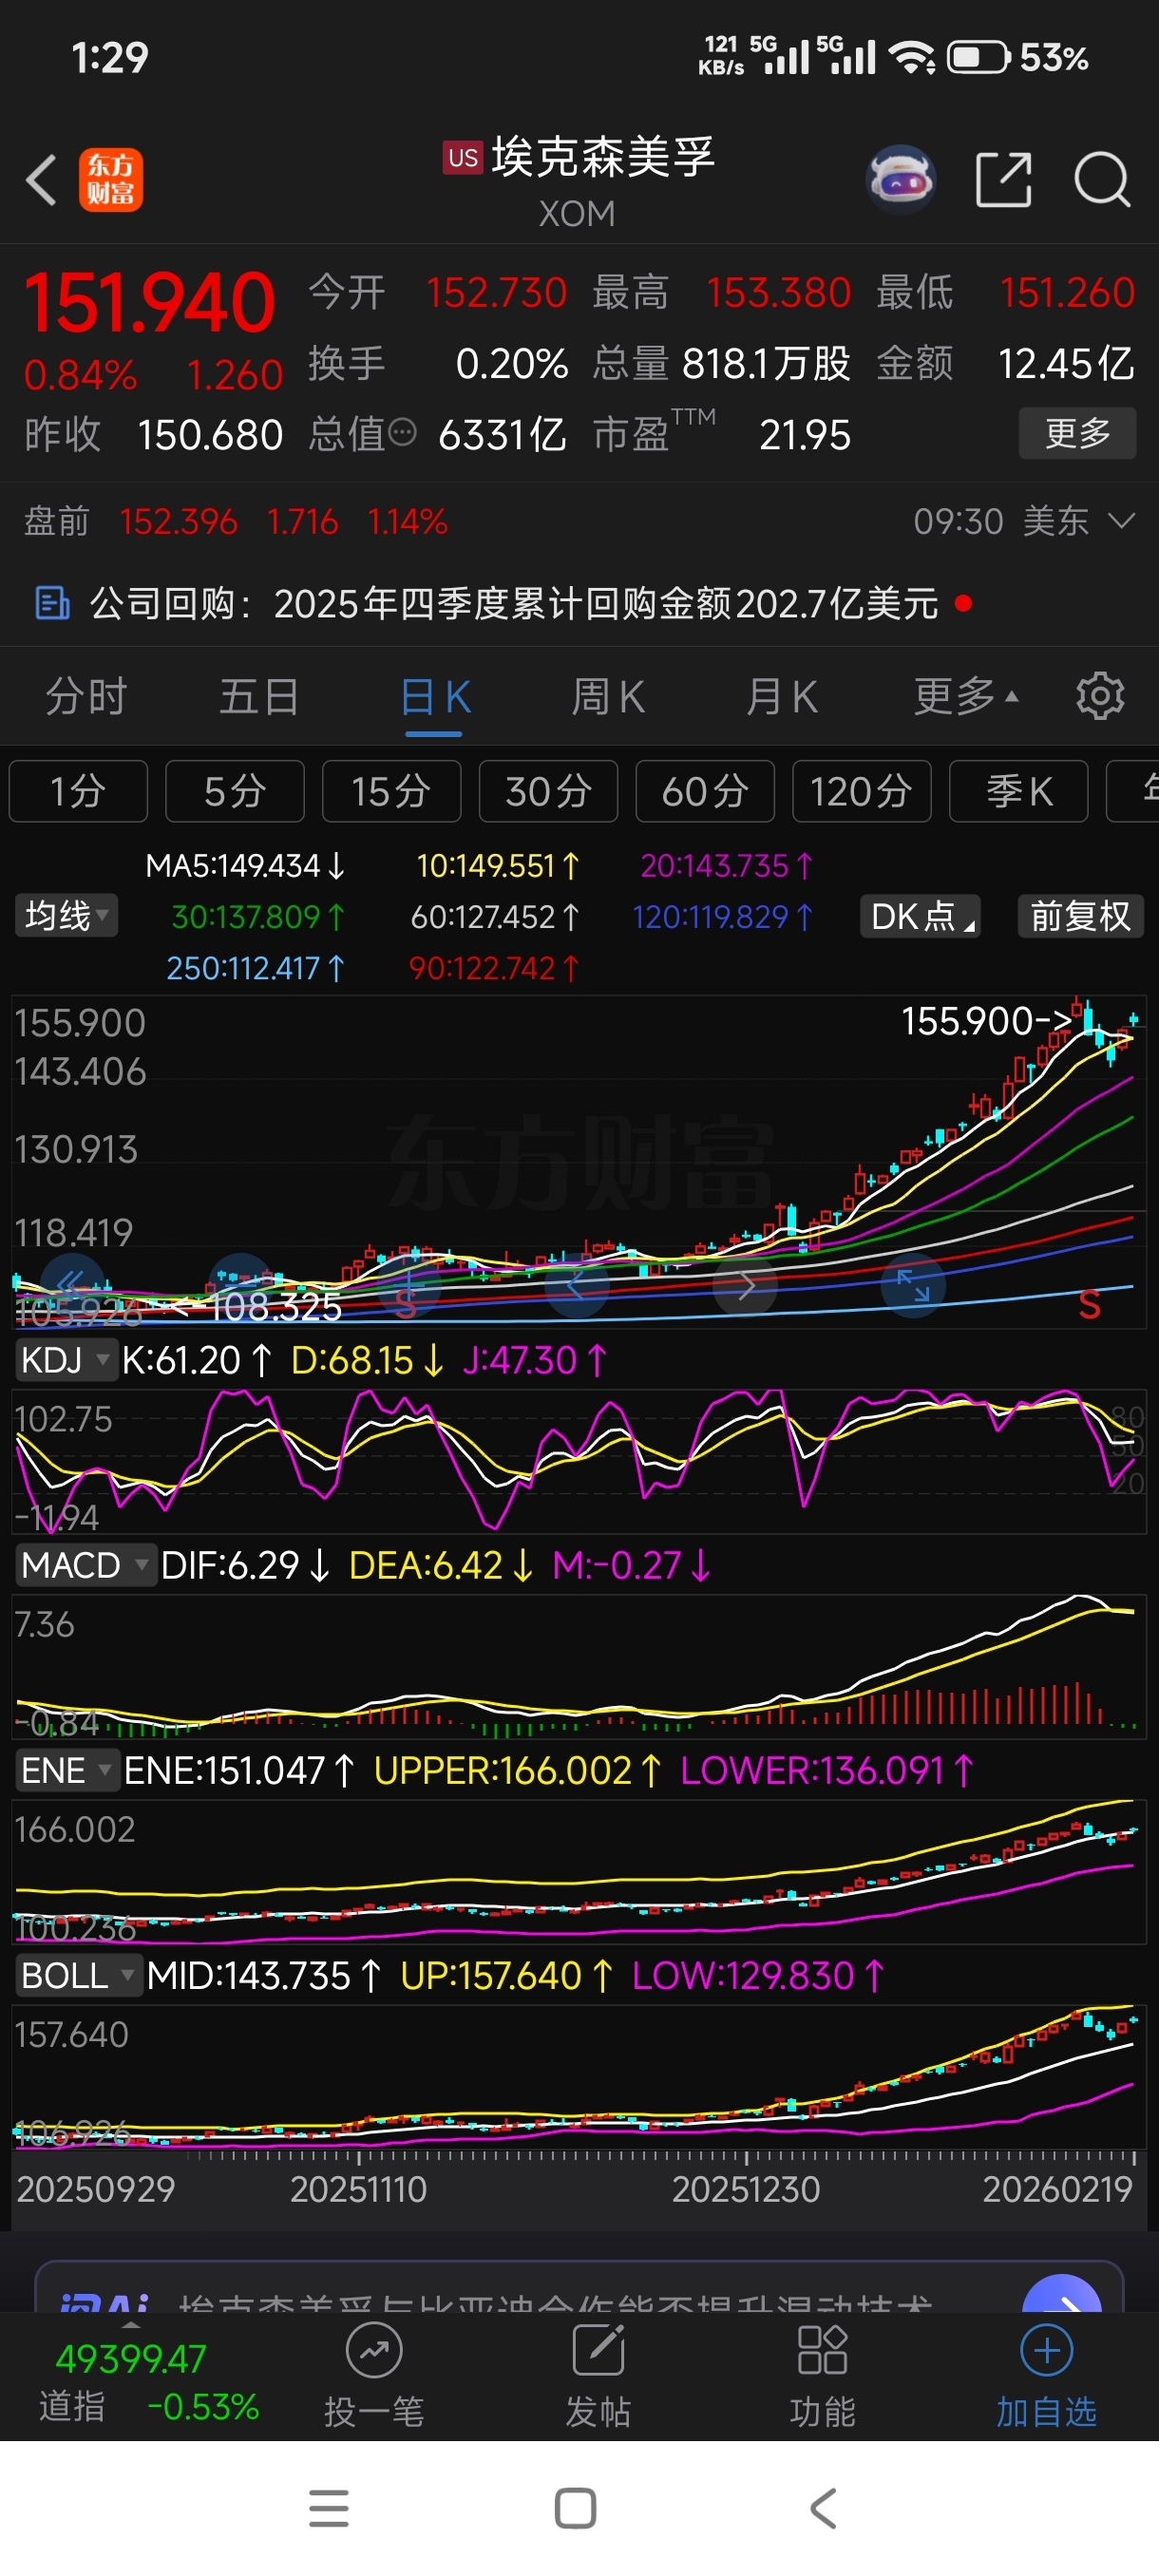The image size is (1159, 2576).
Task: Open the 发帖 post compose icon
Action: pos(598,2350)
